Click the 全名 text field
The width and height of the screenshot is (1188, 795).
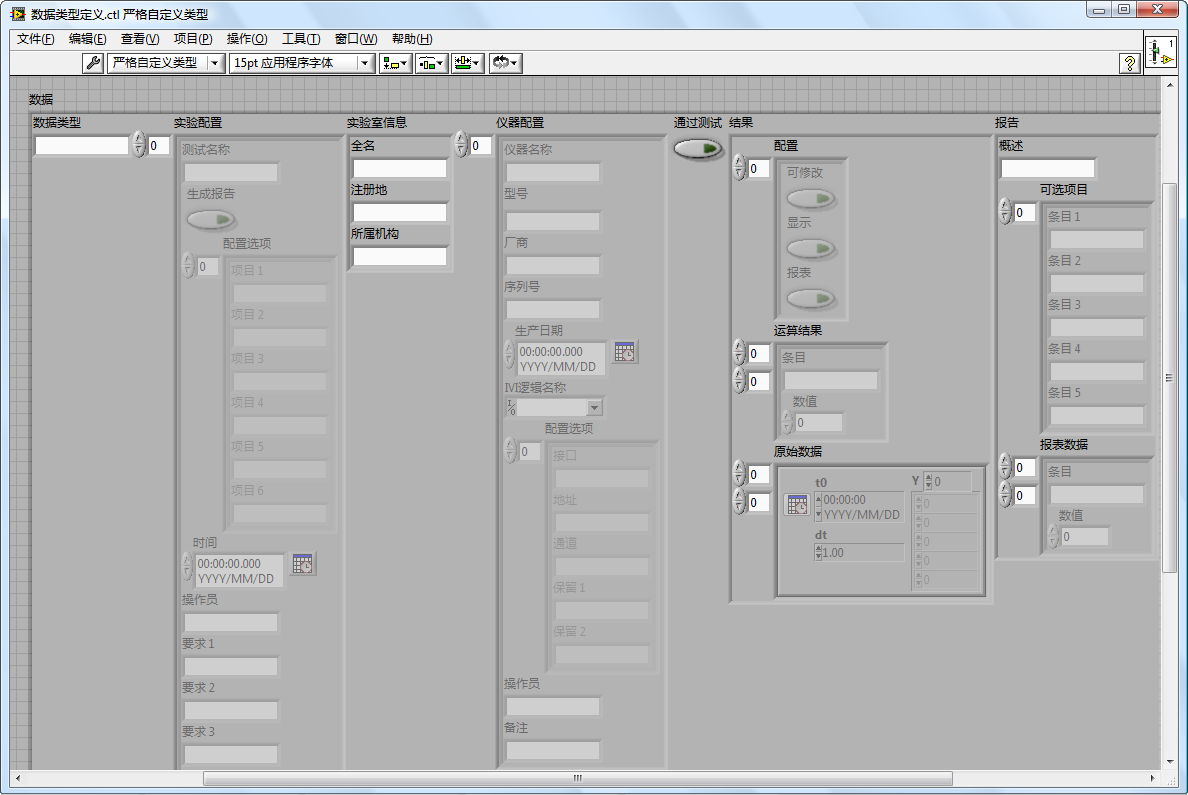pos(399,168)
